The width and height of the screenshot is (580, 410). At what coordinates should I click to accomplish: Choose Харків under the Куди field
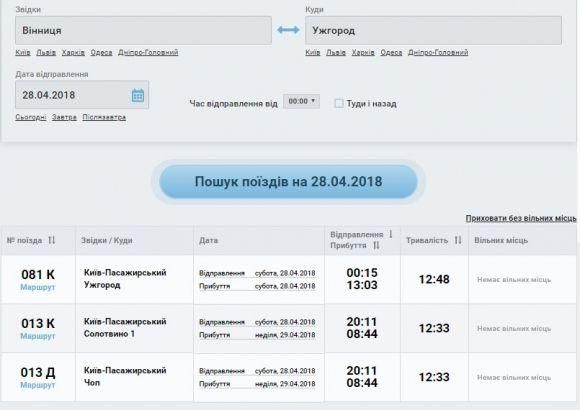(363, 53)
